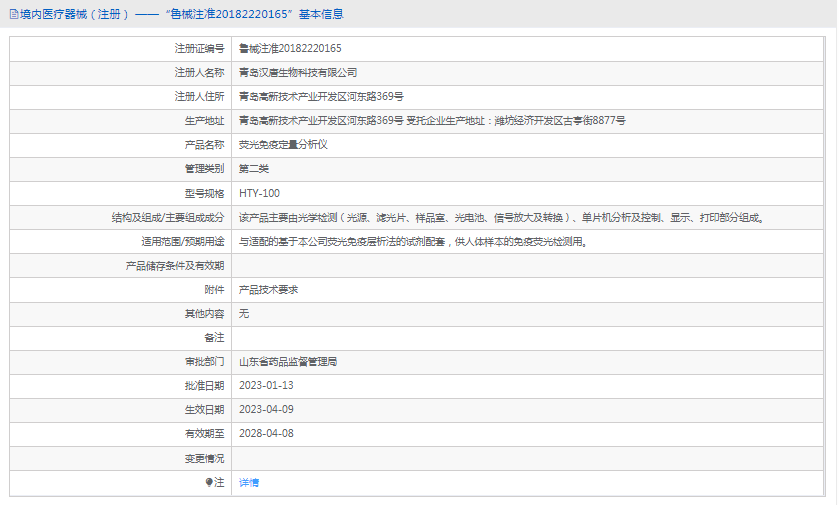Select attachment value 产品技术要求
Screen dimensions: 839x505
tap(268, 290)
